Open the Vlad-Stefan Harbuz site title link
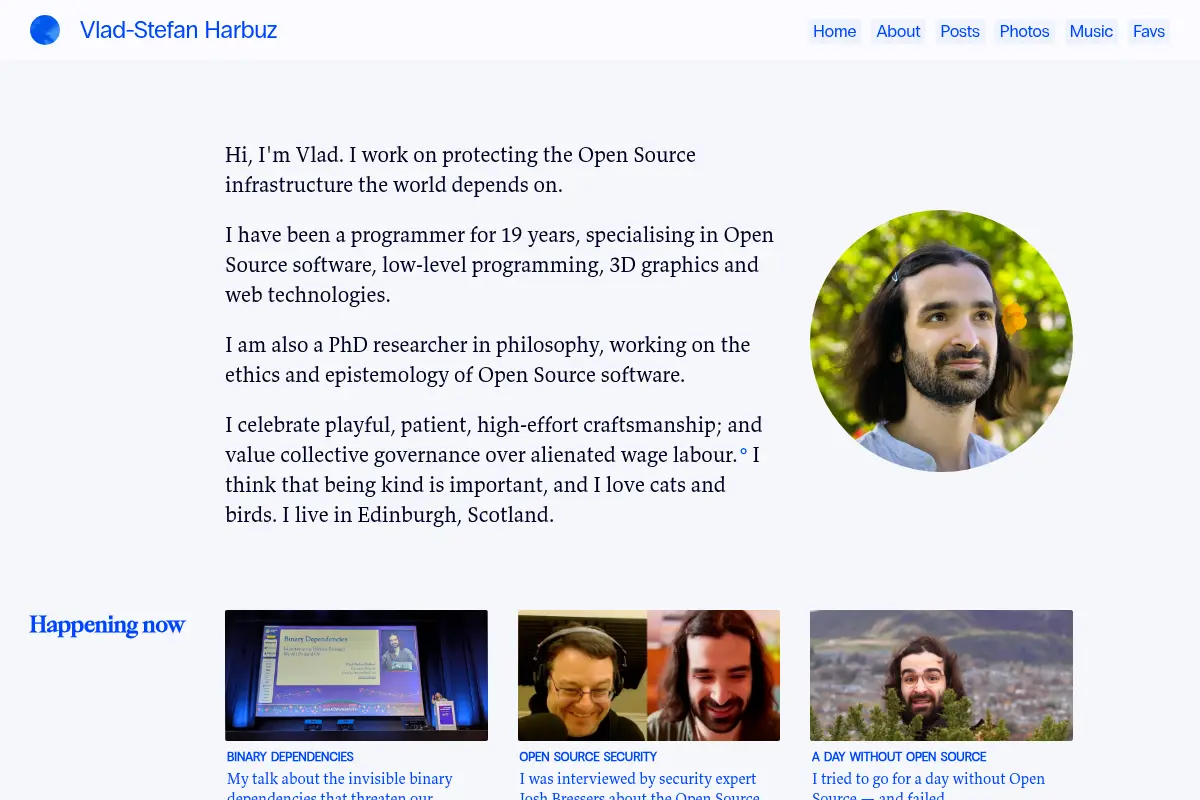This screenshot has height=800, width=1200. (x=178, y=30)
